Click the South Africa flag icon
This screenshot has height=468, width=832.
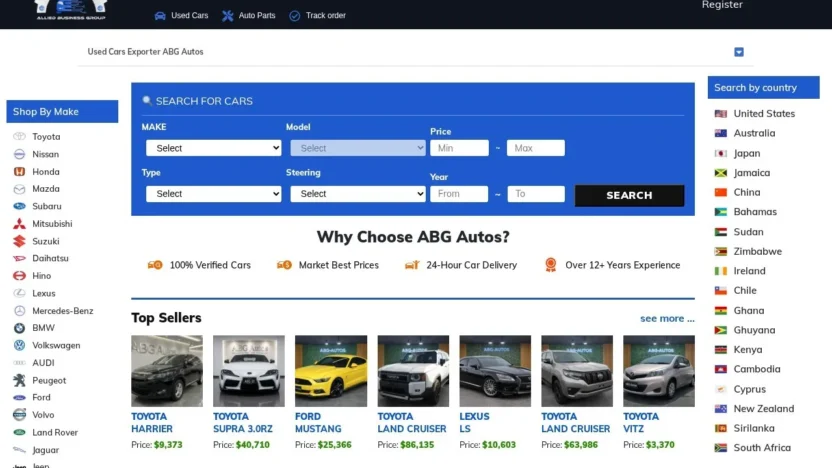(x=721, y=448)
